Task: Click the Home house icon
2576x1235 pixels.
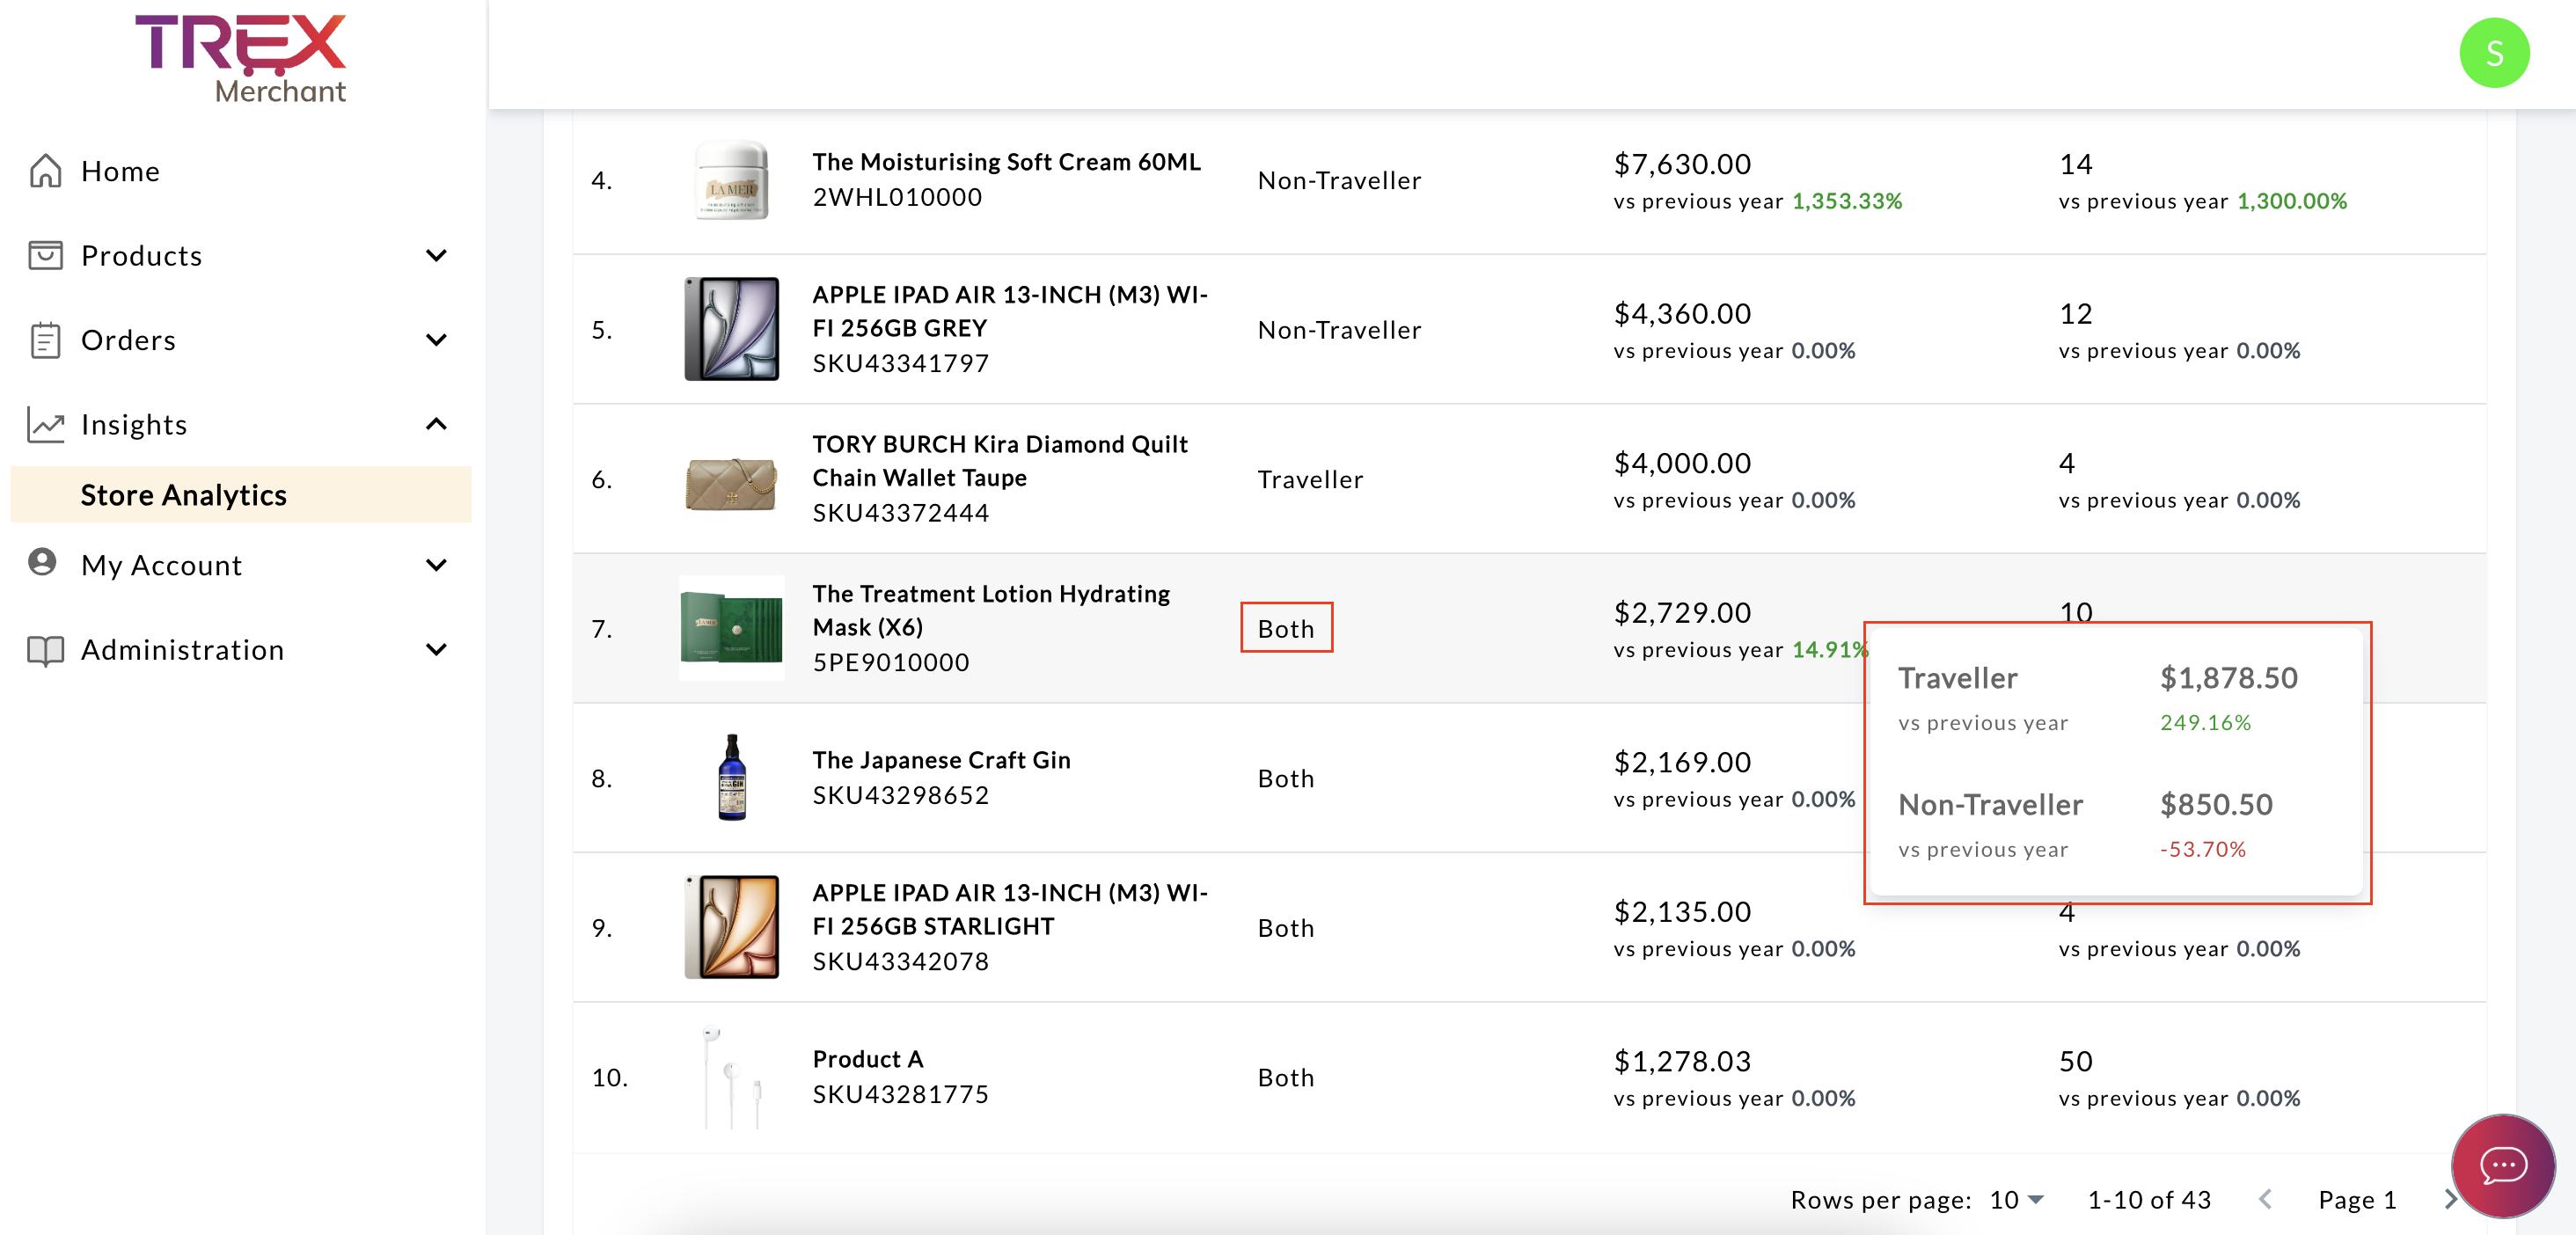Action: point(45,171)
